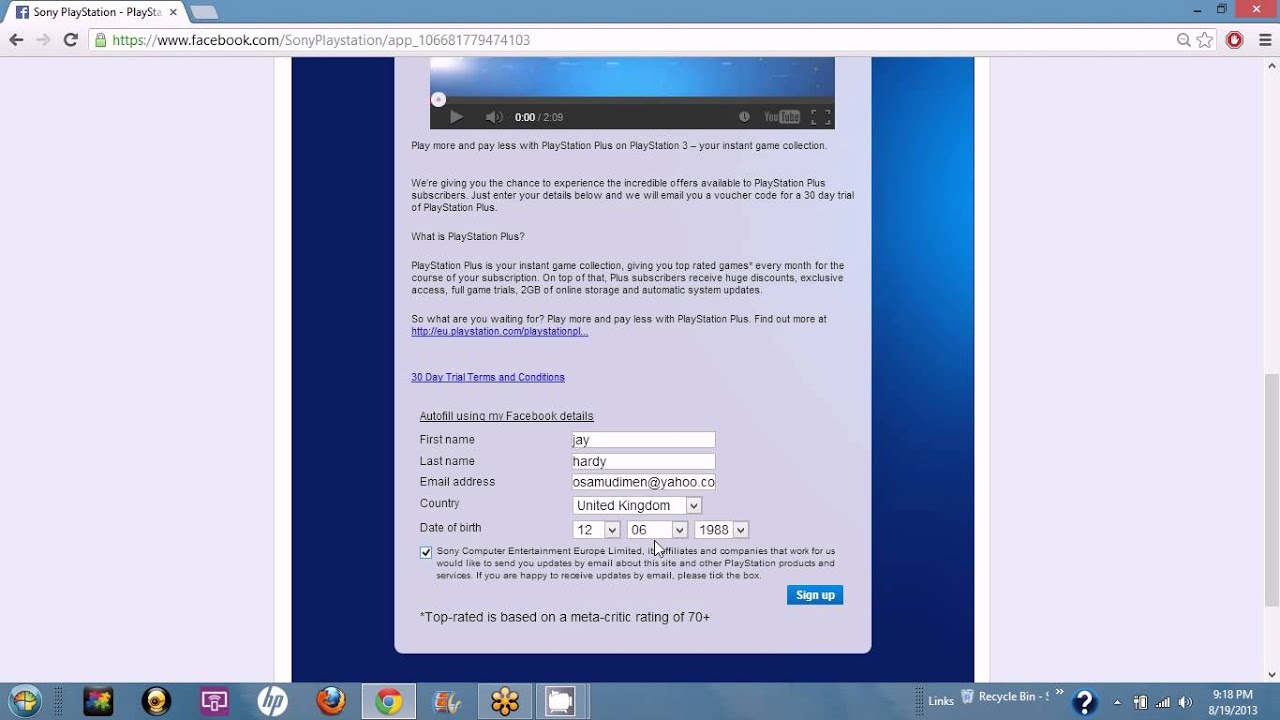Expand the taskbar toolbar chevron
This screenshot has height=720, width=1280.
(x=1059, y=693)
